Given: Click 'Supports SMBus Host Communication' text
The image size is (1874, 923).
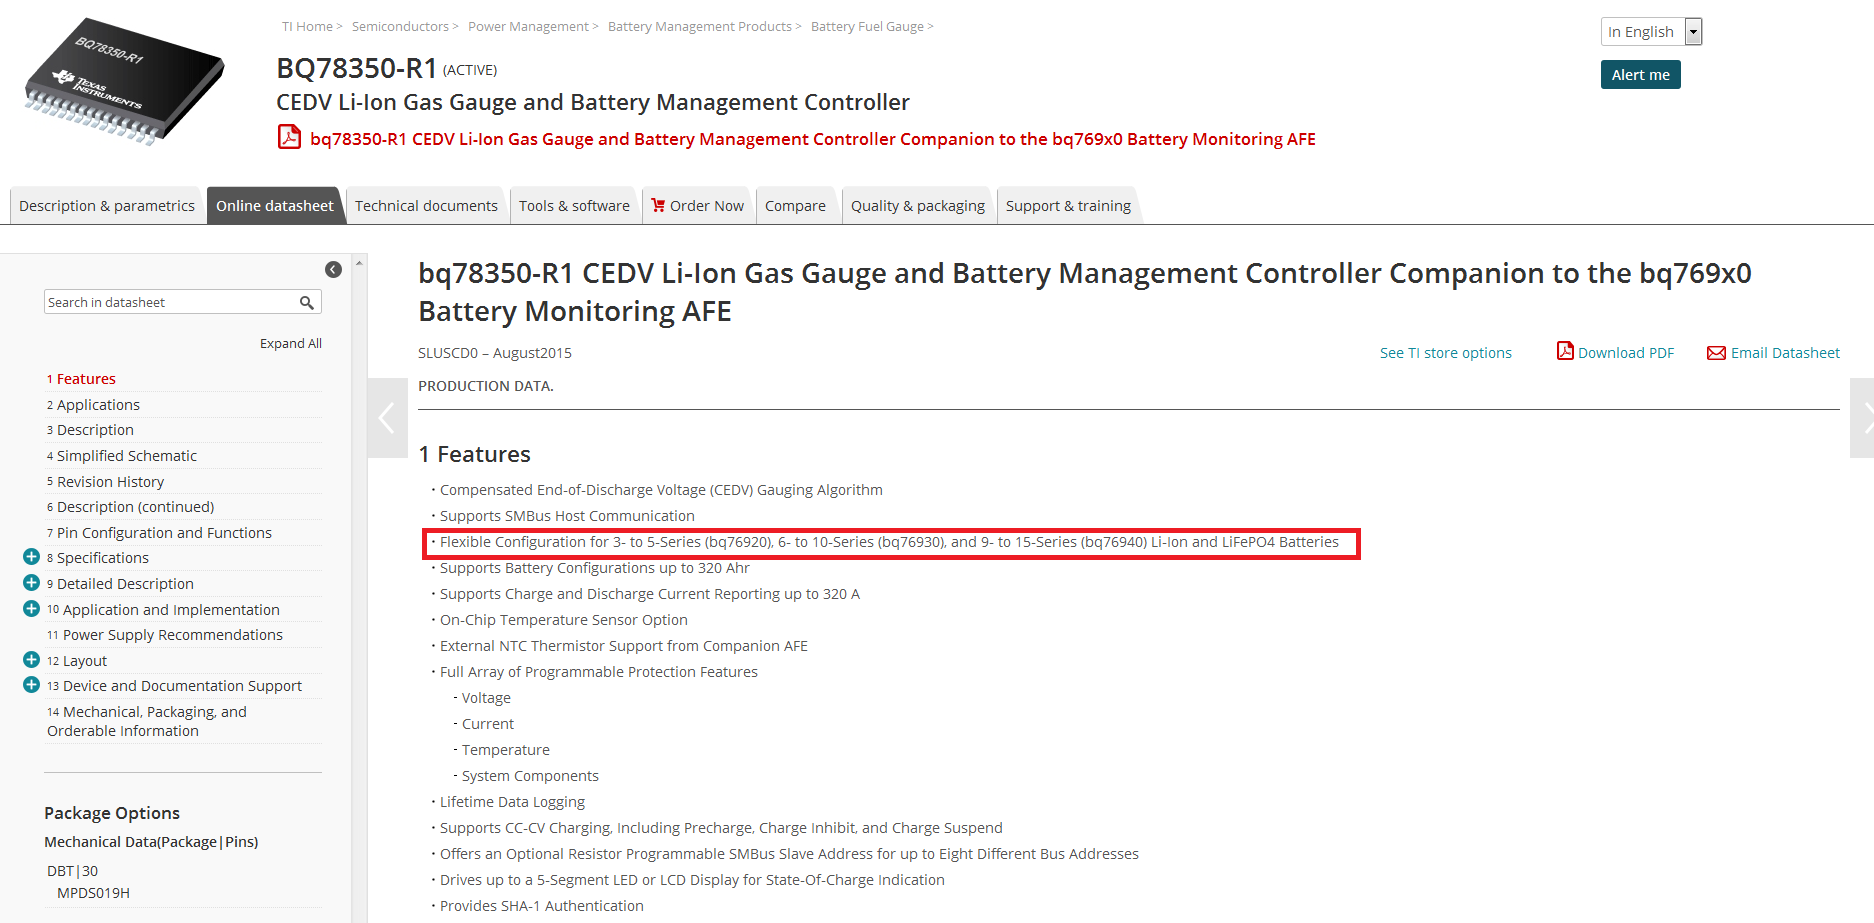Looking at the screenshot, I should (x=567, y=516).
